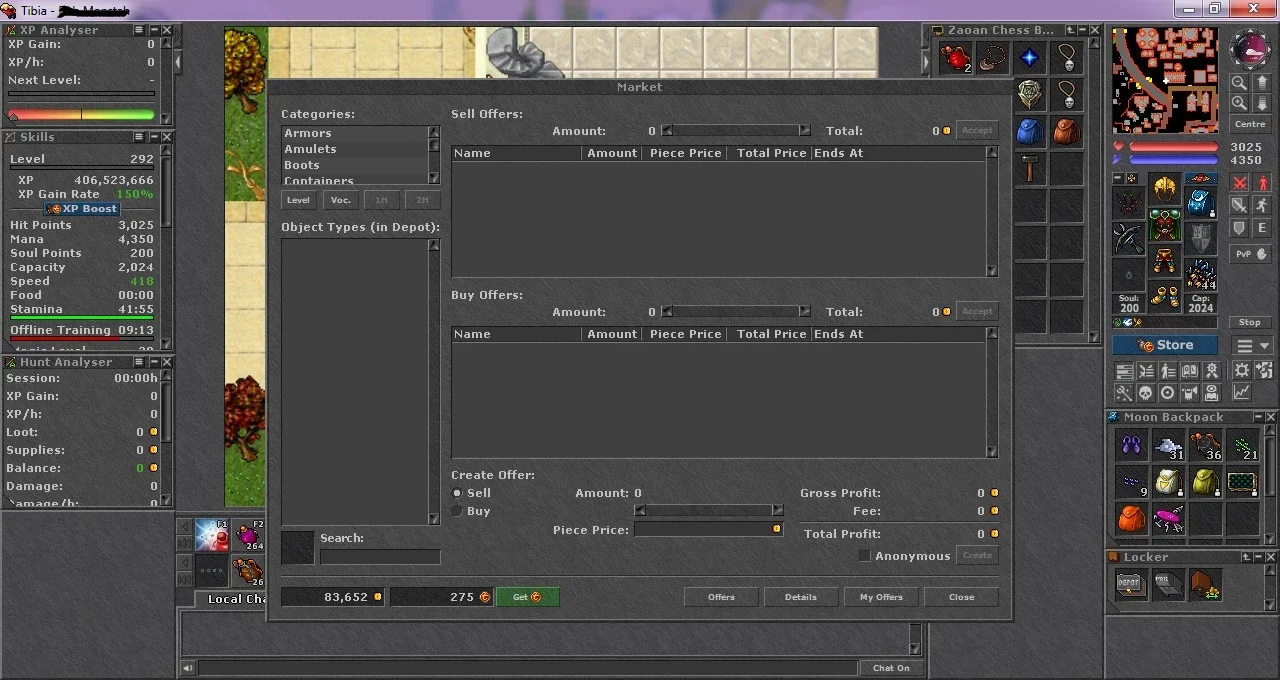The image size is (1280, 680).
Task: Open the Offers view
Action: 721,597
